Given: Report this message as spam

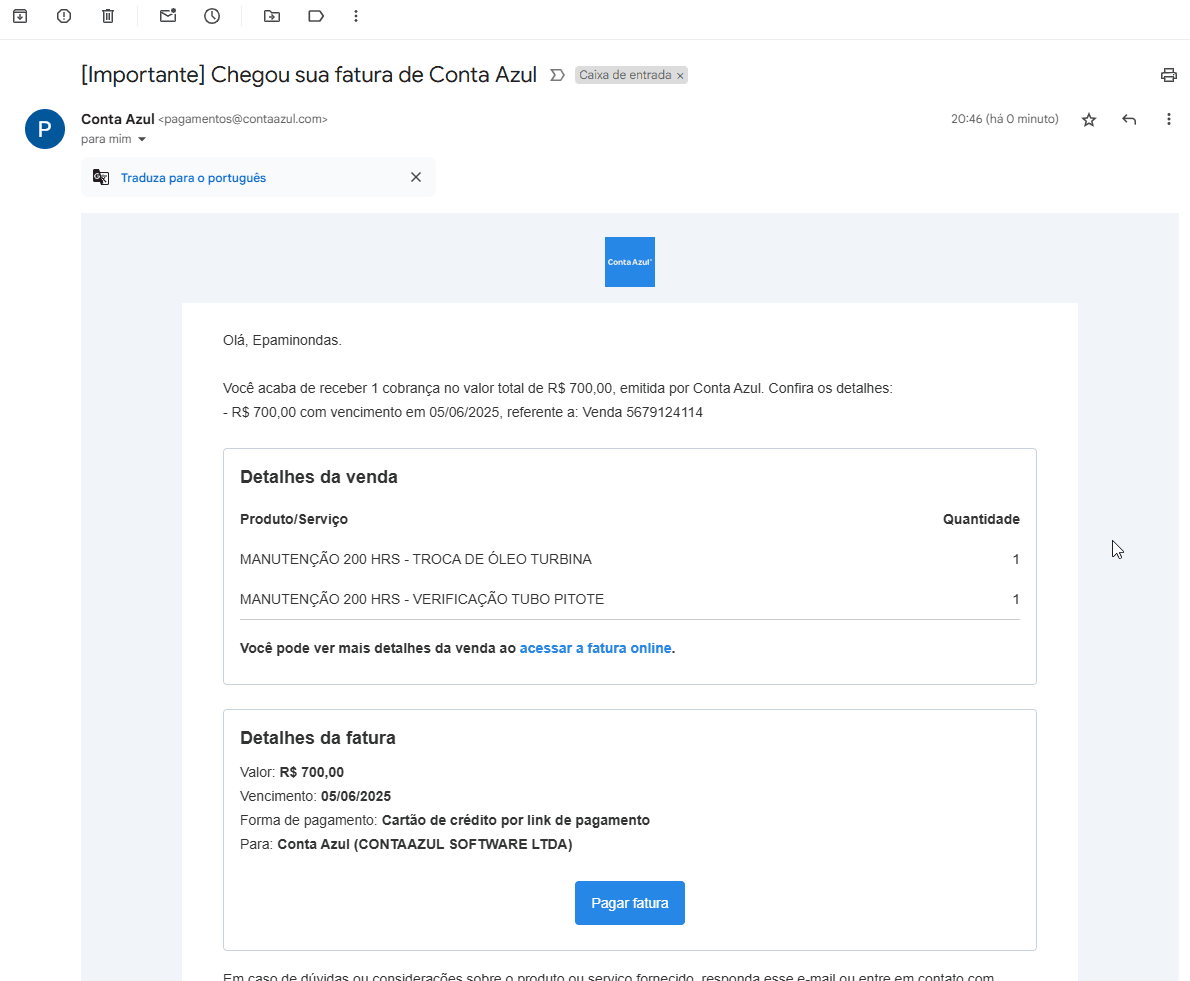Looking at the screenshot, I should tap(63, 16).
